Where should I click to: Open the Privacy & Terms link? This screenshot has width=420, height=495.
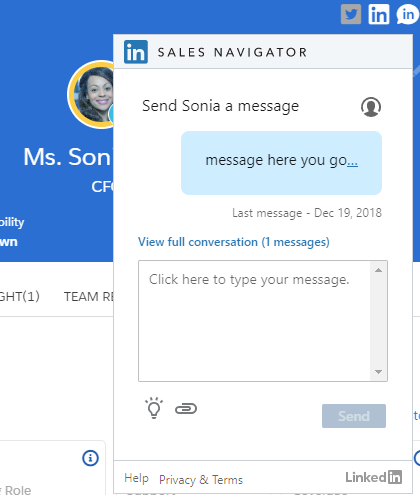point(201,480)
